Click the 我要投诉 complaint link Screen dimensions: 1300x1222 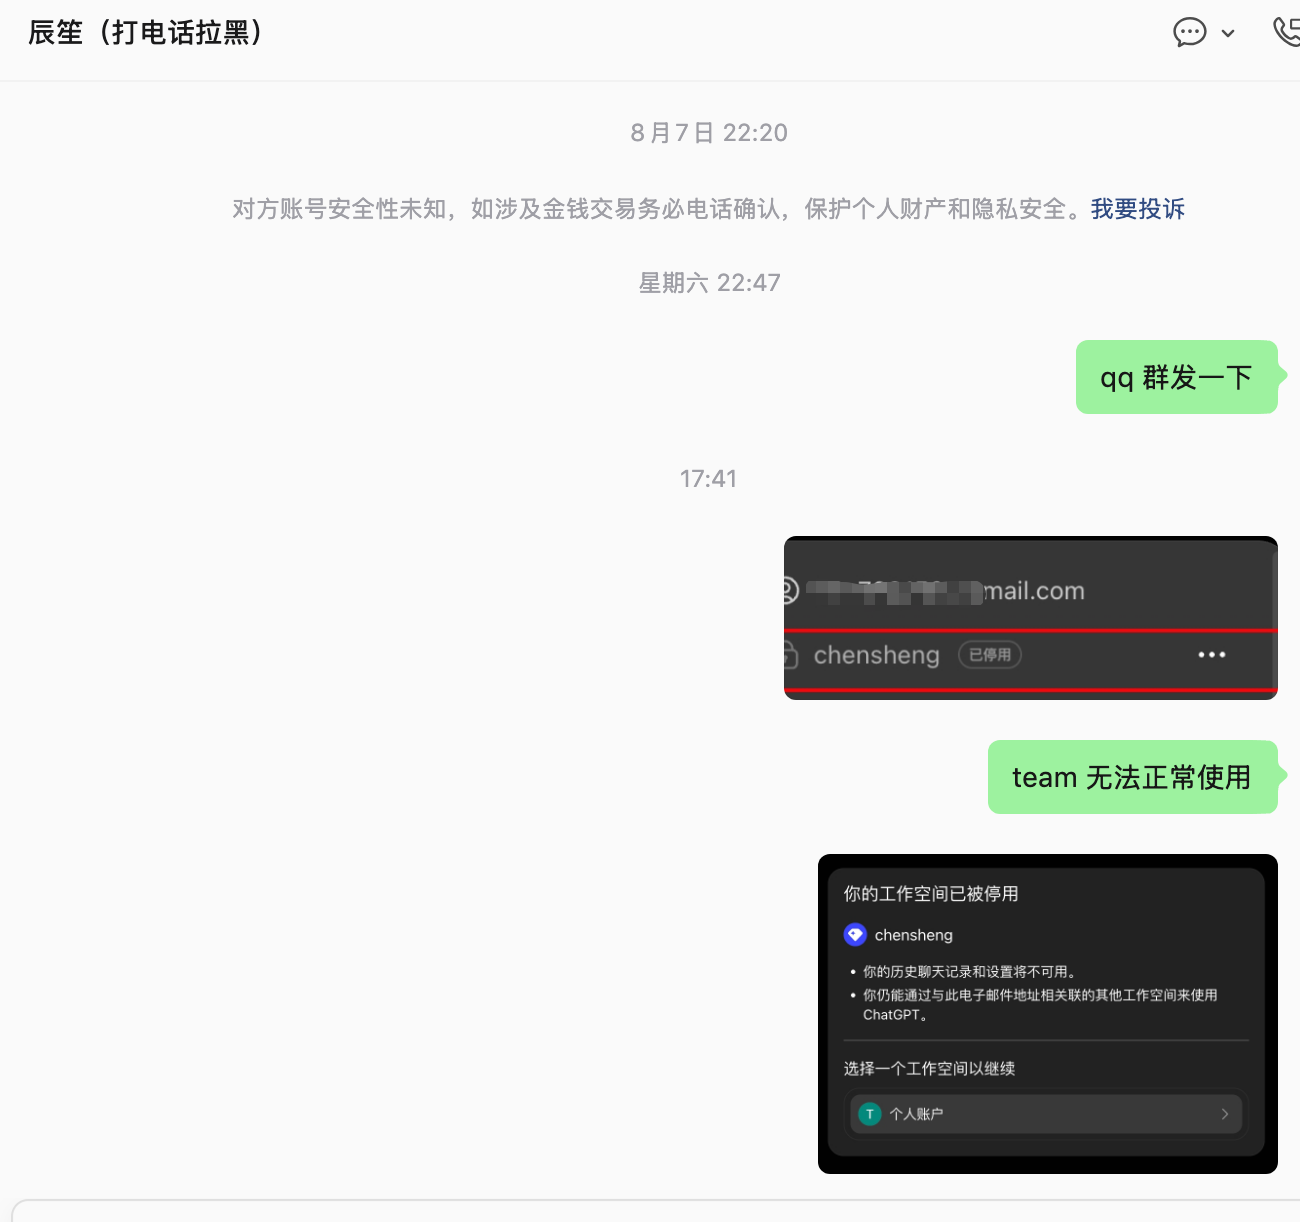click(x=1137, y=209)
